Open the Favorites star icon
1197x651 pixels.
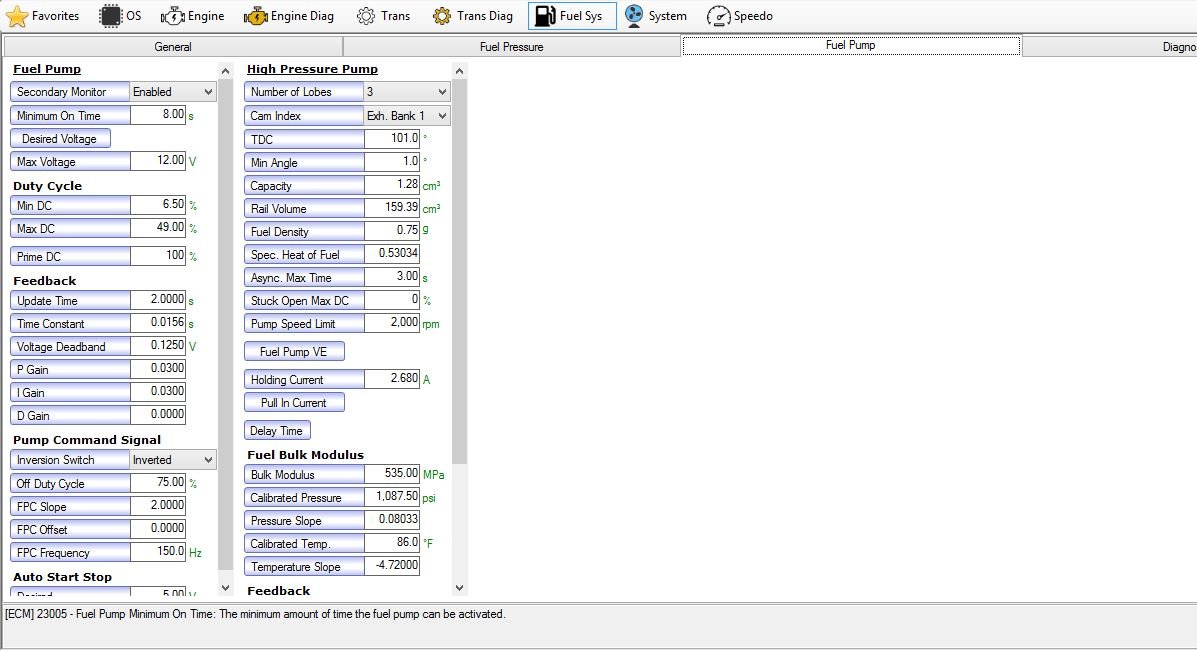[17, 15]
